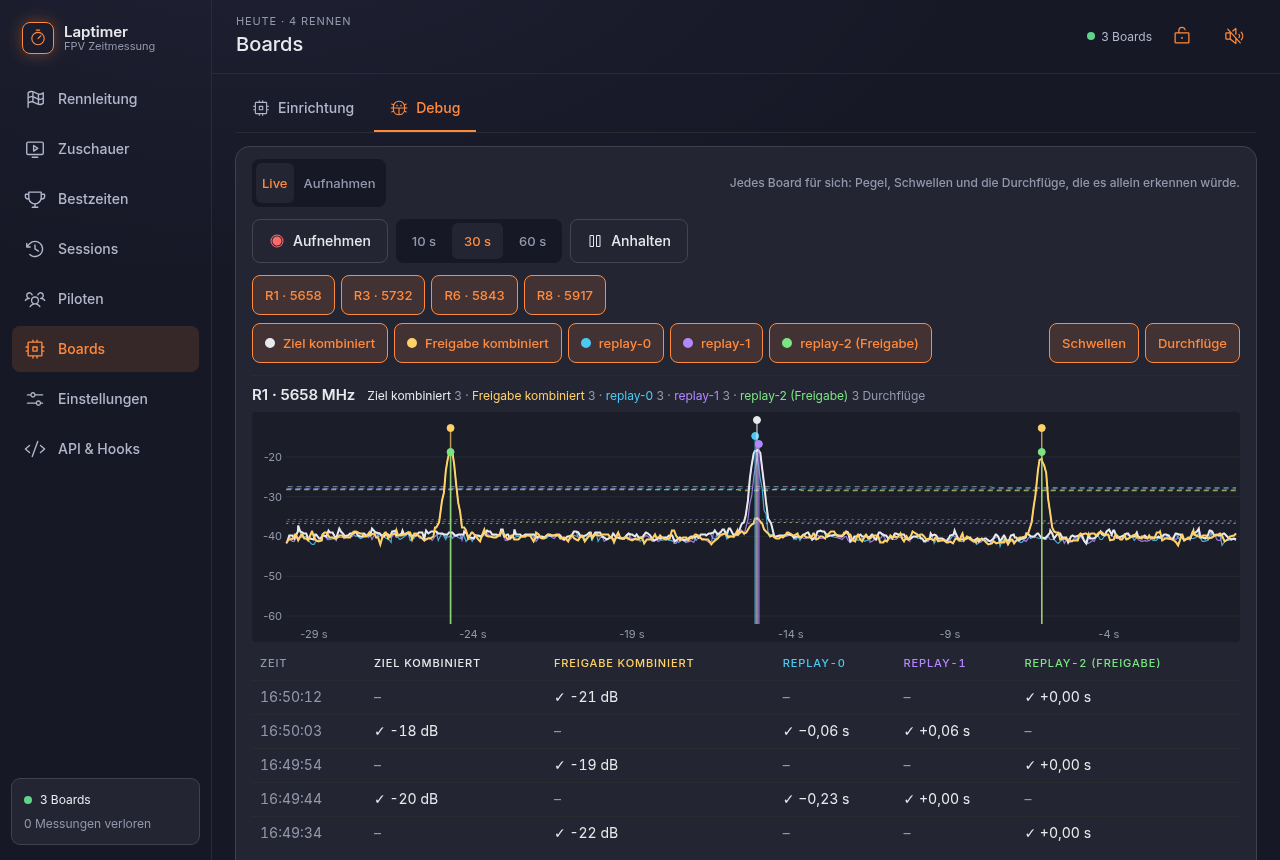
Task: Open Sessions via the history clock icon
Action: tap(35, 249)
